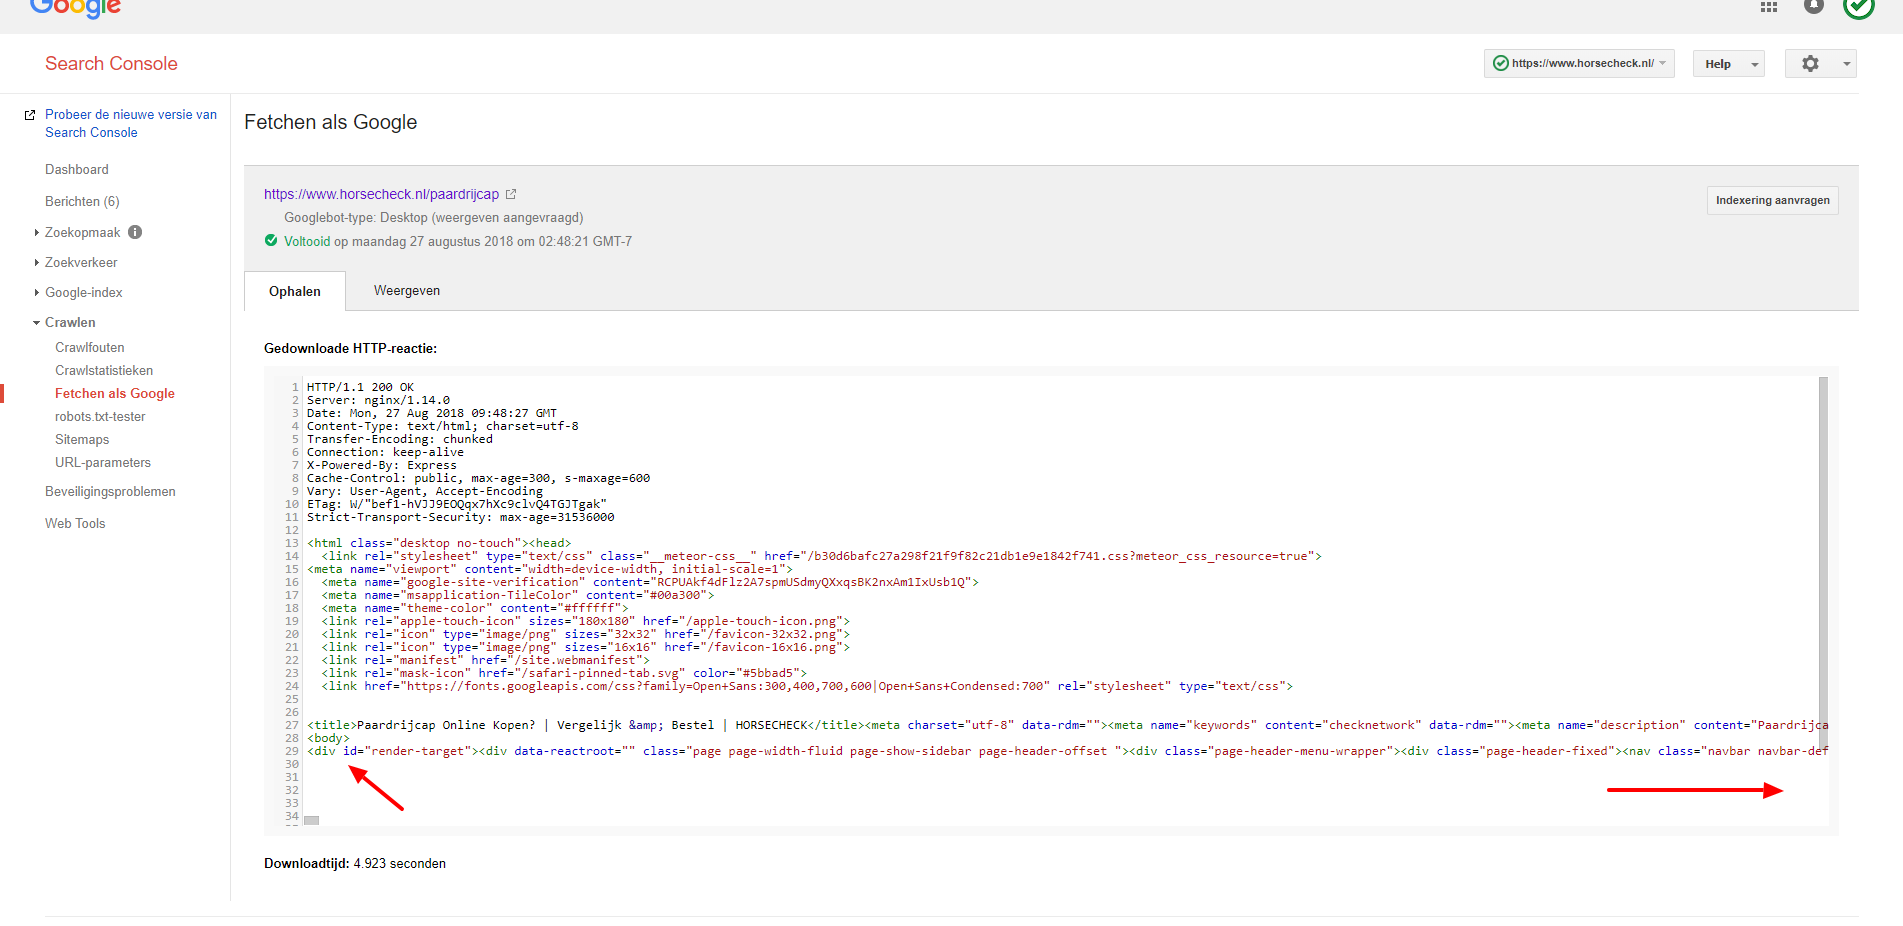The width and height of the screenshot is (1903, 926).
Task: Open the https://www.horsecheck.nl/paardrijcap link
Action: click(x=381, y=194)
